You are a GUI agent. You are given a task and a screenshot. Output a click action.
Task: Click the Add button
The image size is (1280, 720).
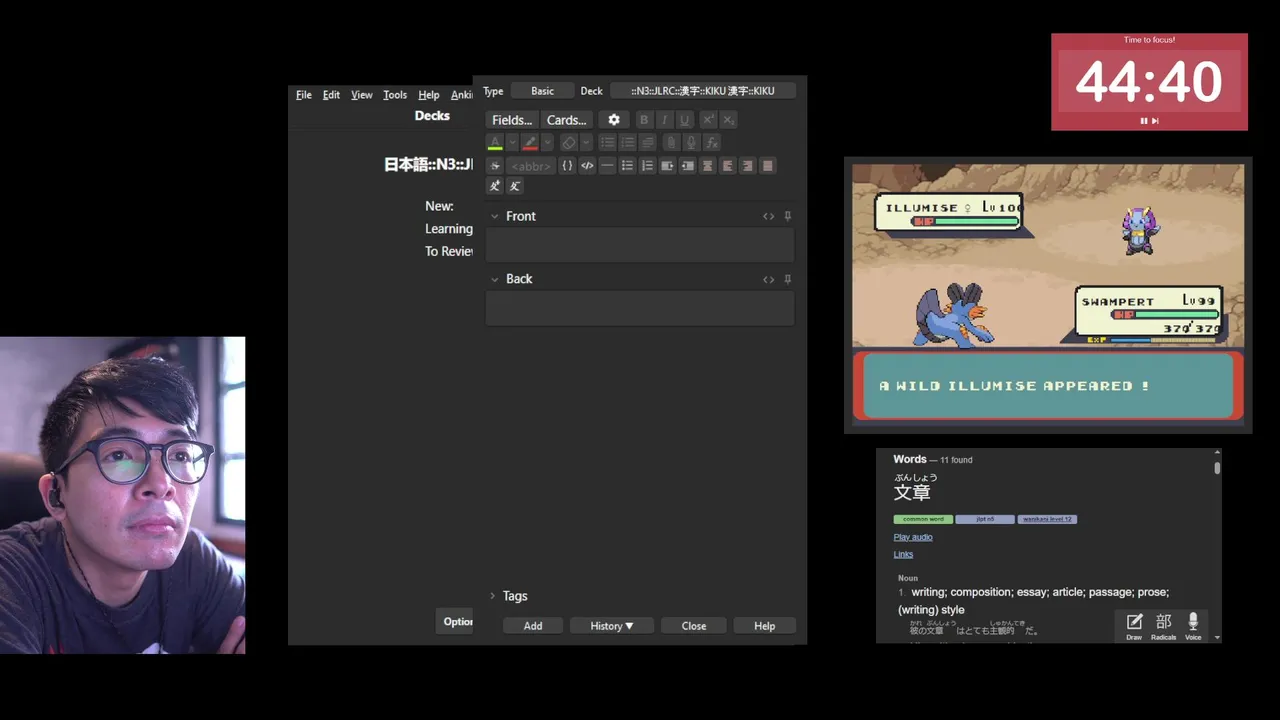pyautogui.click(x=533, y=626)
